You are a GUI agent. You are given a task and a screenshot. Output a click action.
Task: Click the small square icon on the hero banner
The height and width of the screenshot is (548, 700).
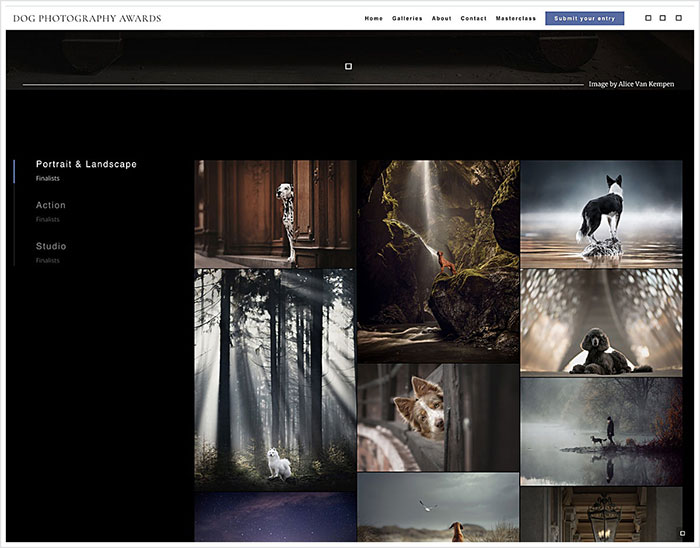[x=348, y=66]
